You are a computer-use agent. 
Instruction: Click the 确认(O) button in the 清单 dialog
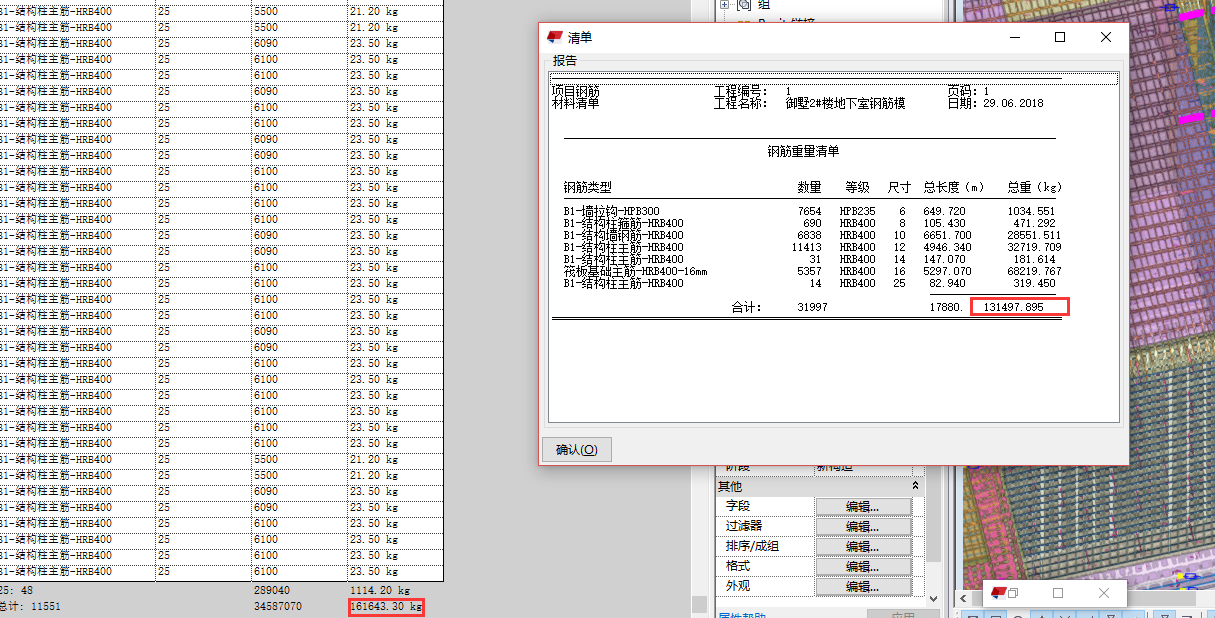coord(576,450)
